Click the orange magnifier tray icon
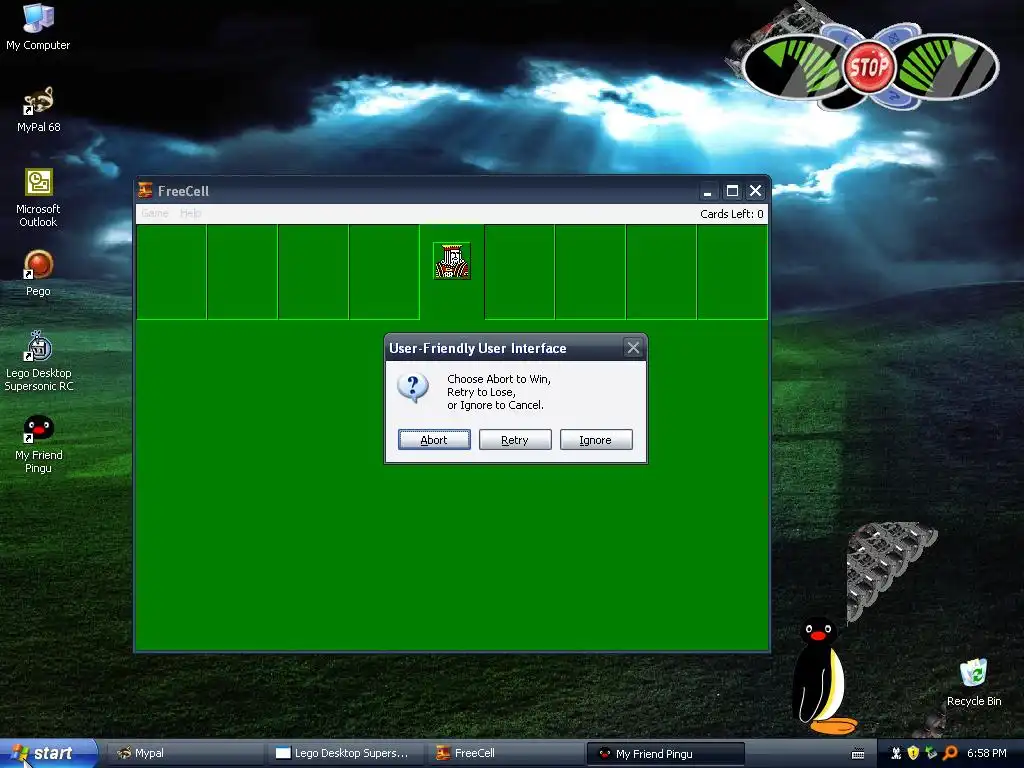The height and width of the screenshot is (768, 1024). (950, 753)
